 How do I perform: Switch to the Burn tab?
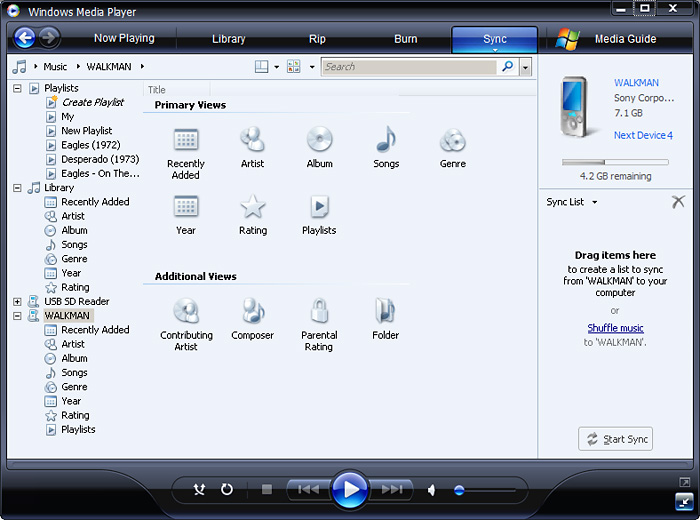(405, 39)
